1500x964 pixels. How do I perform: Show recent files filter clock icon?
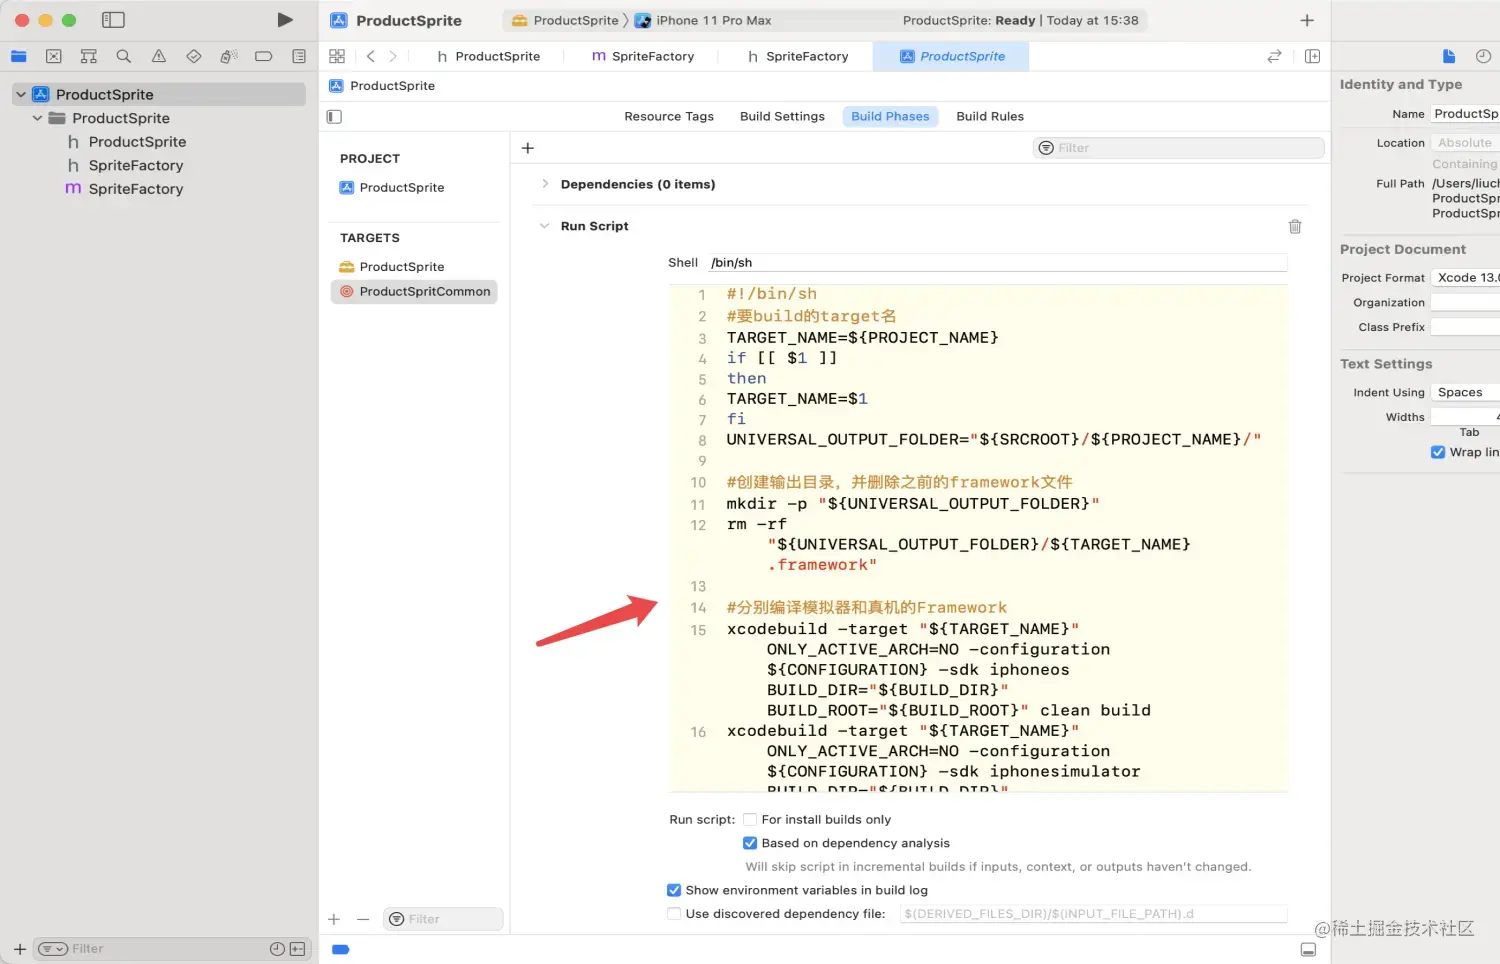click(x=277, y=948)
